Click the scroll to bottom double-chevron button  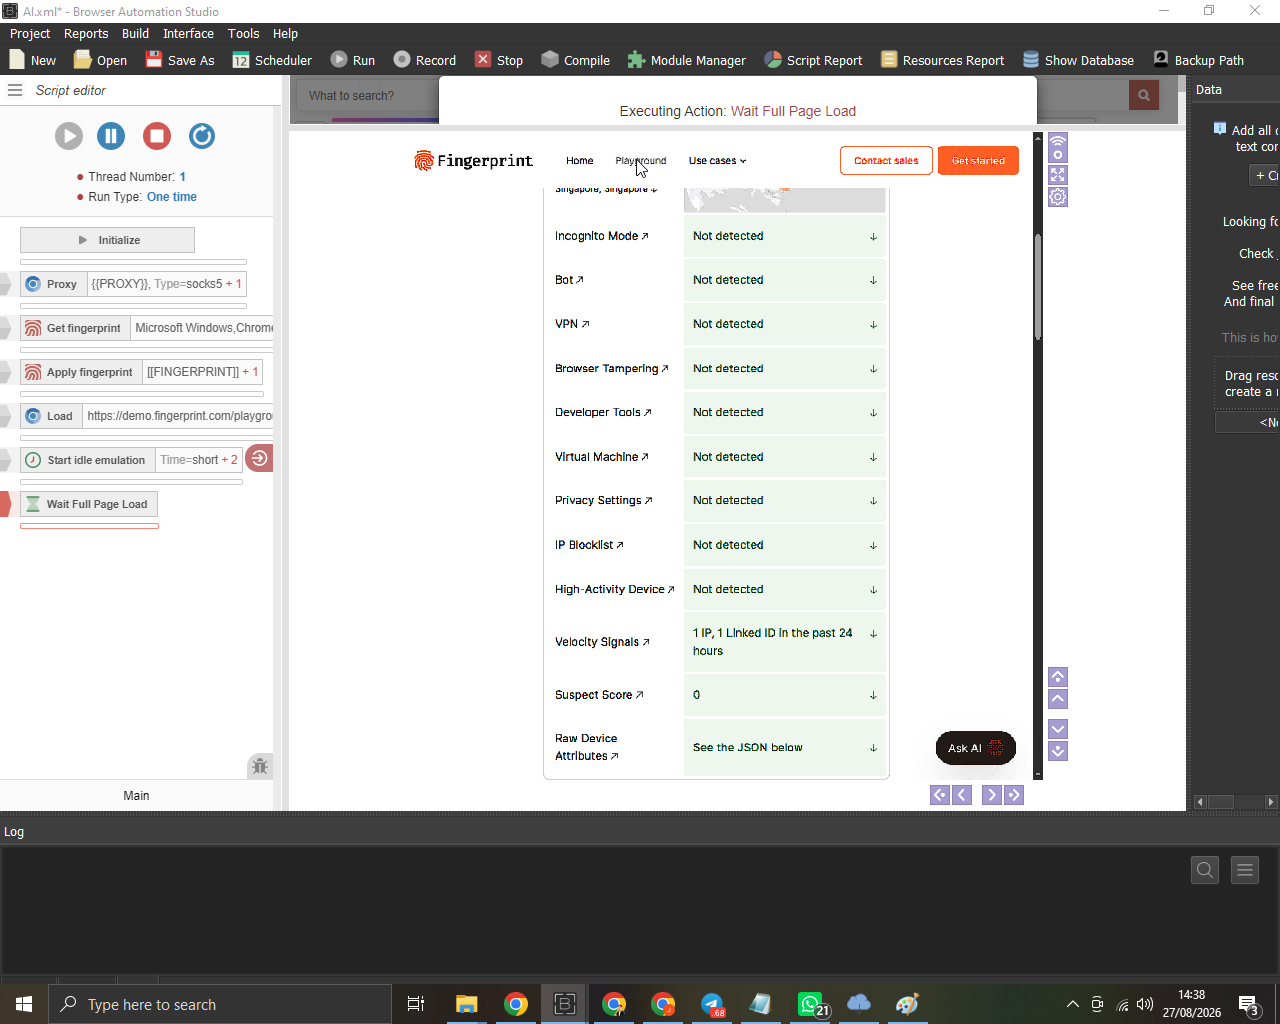(x=1057, y=751)
